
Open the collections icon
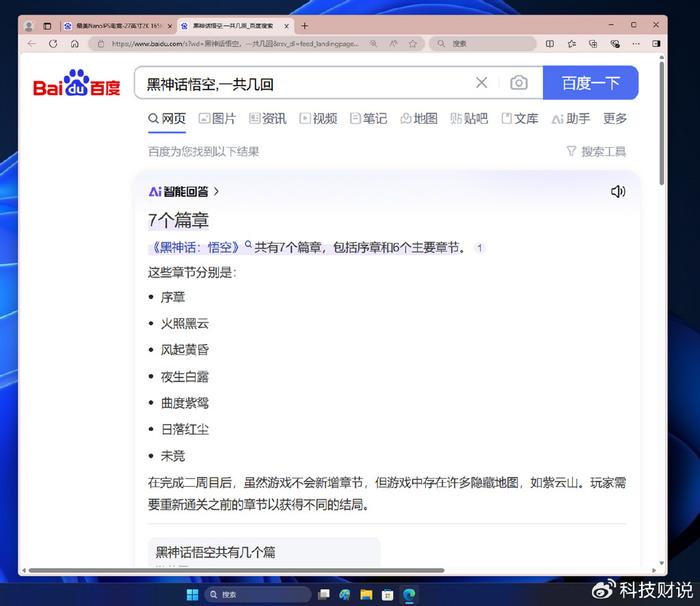(x=593, y=43)
